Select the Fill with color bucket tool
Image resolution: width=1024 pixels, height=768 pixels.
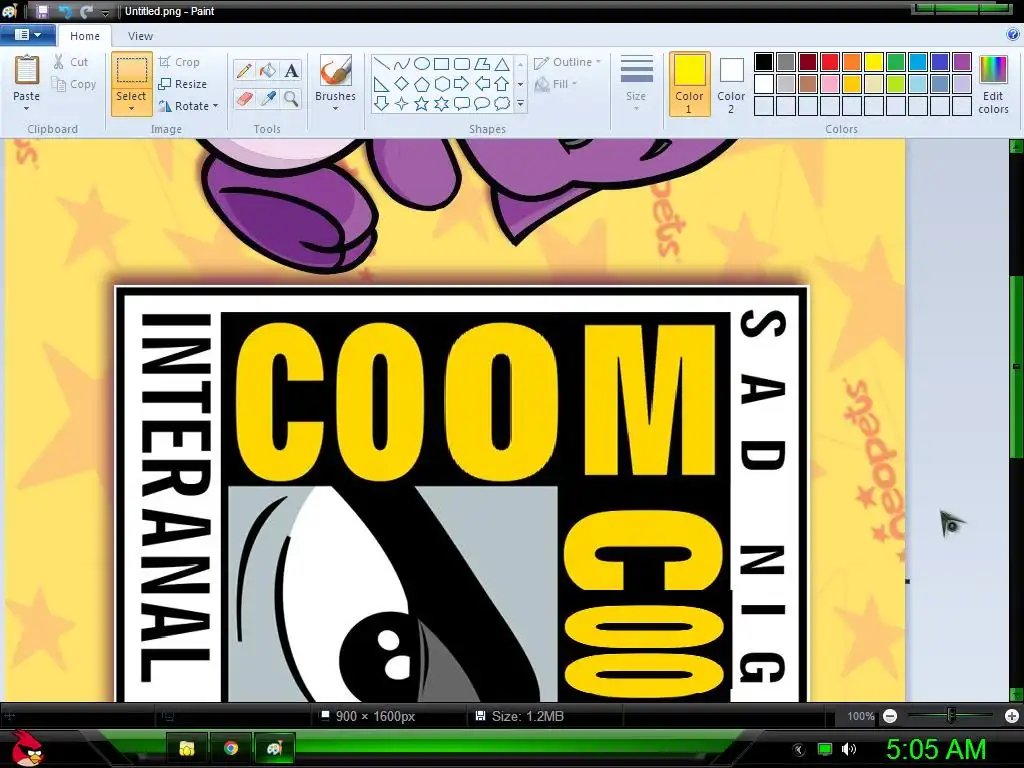[x=268, y=70]
